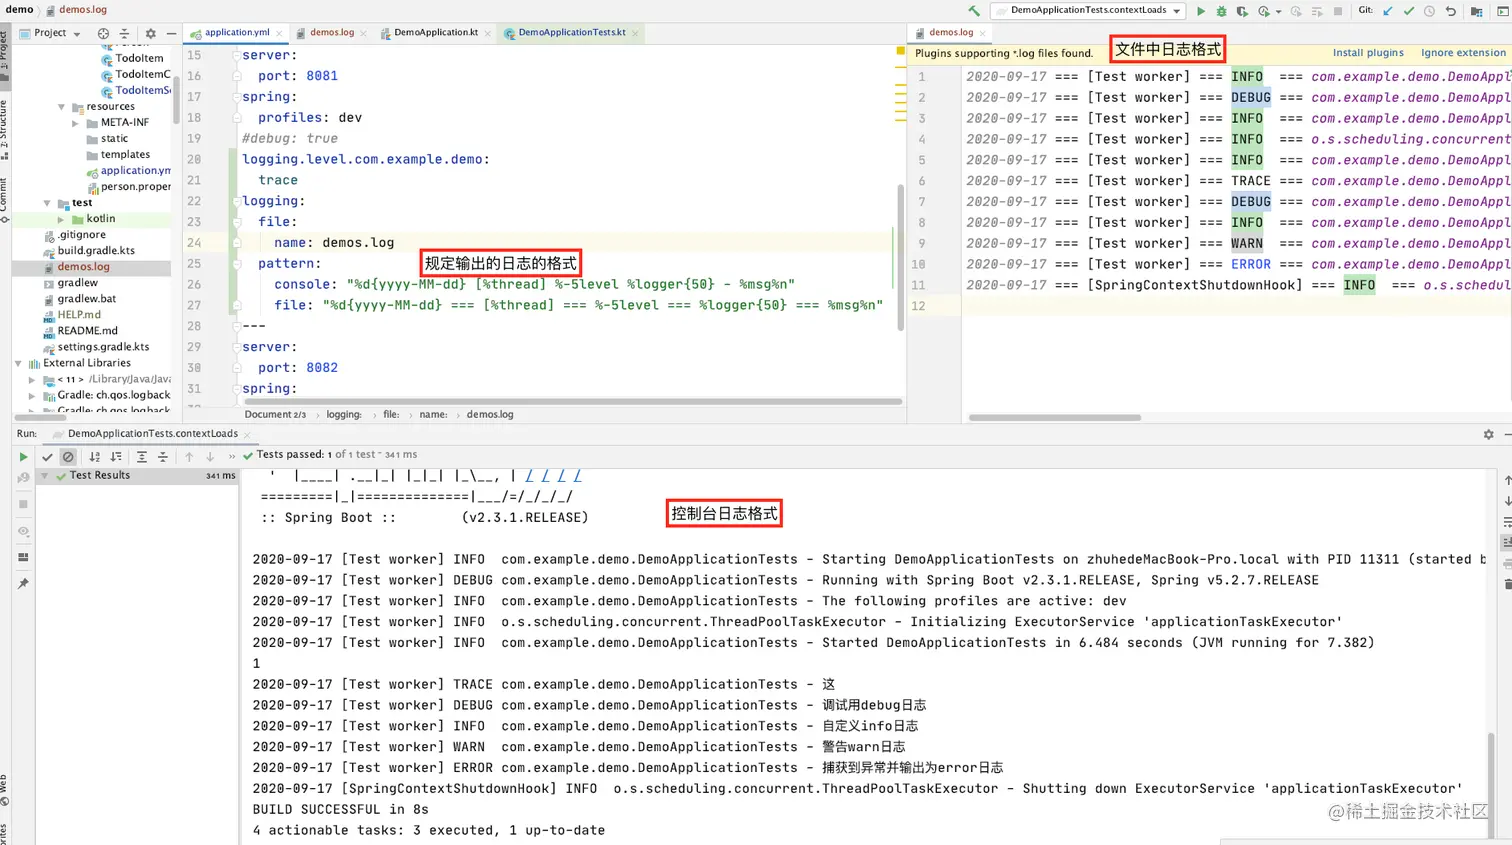Image resolution: width=1512 pixels, height=845 pixels.
Task: Open the DemoApplicationTests.kt tab
Action: coord(571,33)
